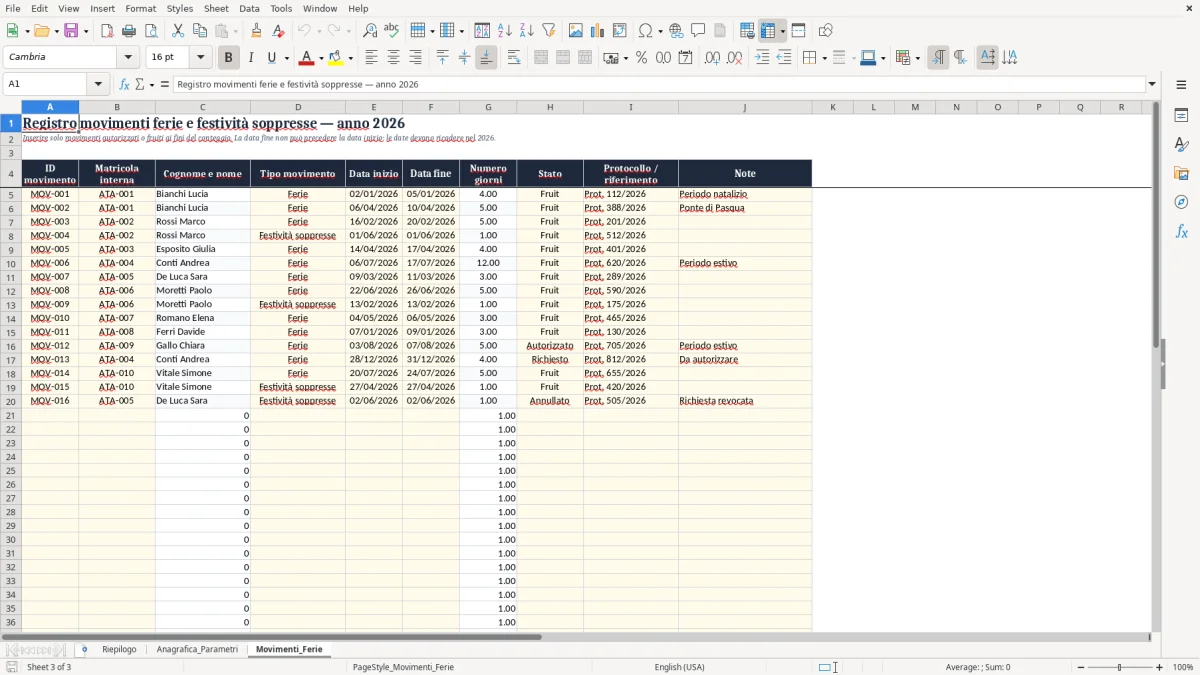Apply yellow background color swatch

336,58
